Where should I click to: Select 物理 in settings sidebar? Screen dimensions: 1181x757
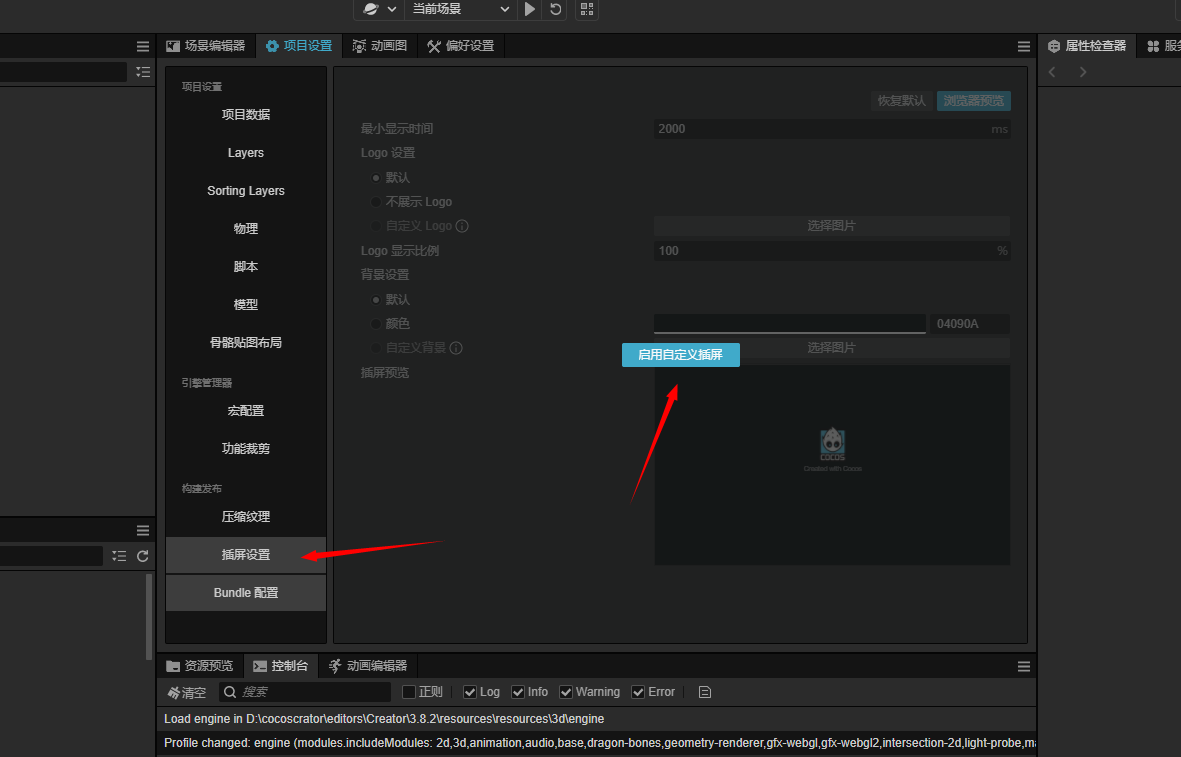(x=246, y=229)
